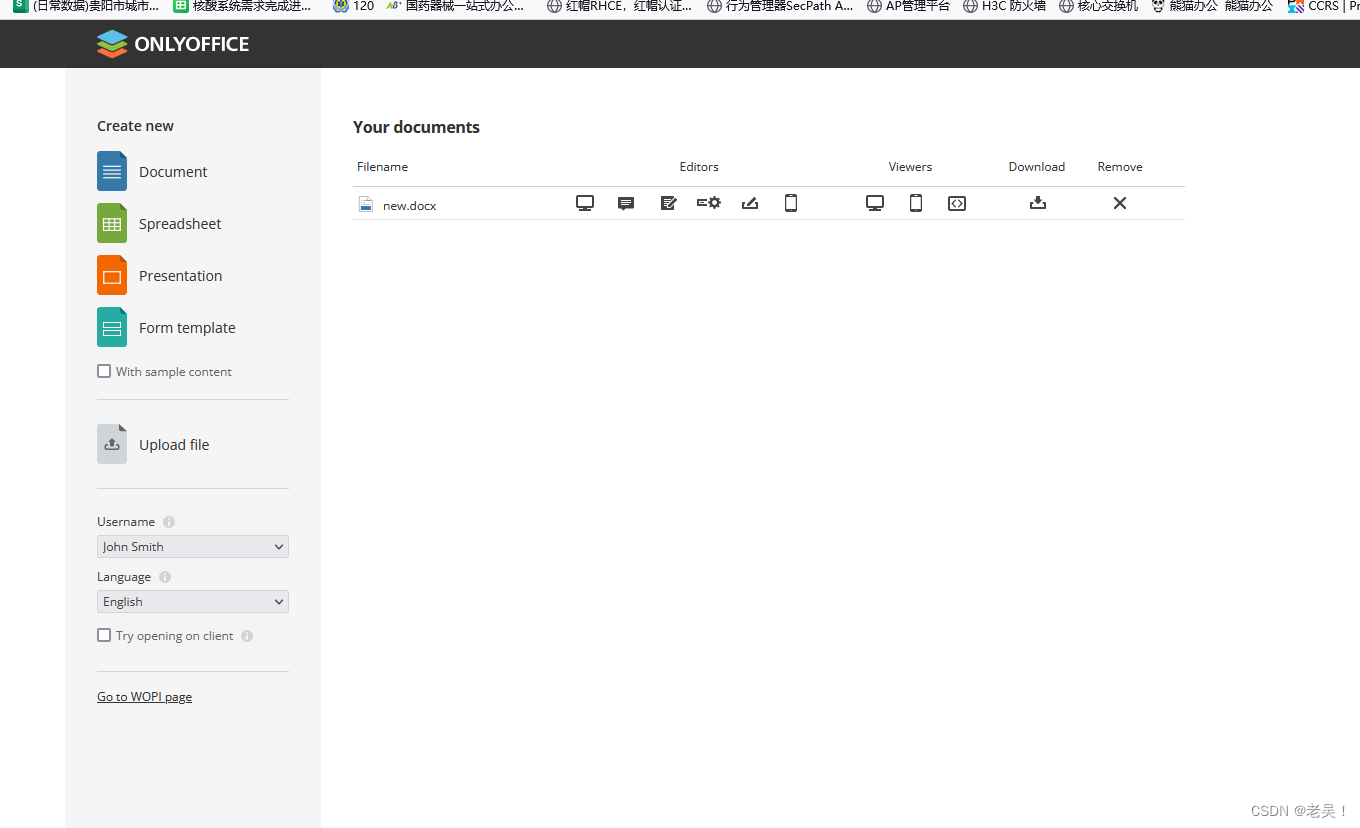Tick the Try opening on client checkbox

104,635
